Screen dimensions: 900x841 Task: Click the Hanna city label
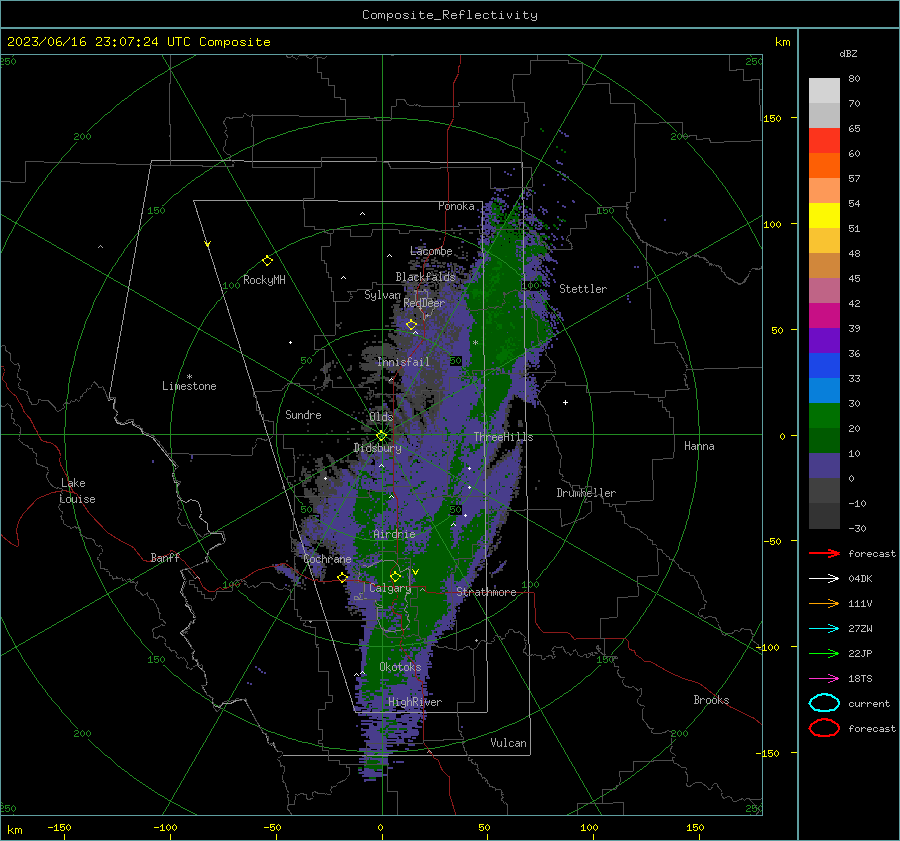point(699,446)
